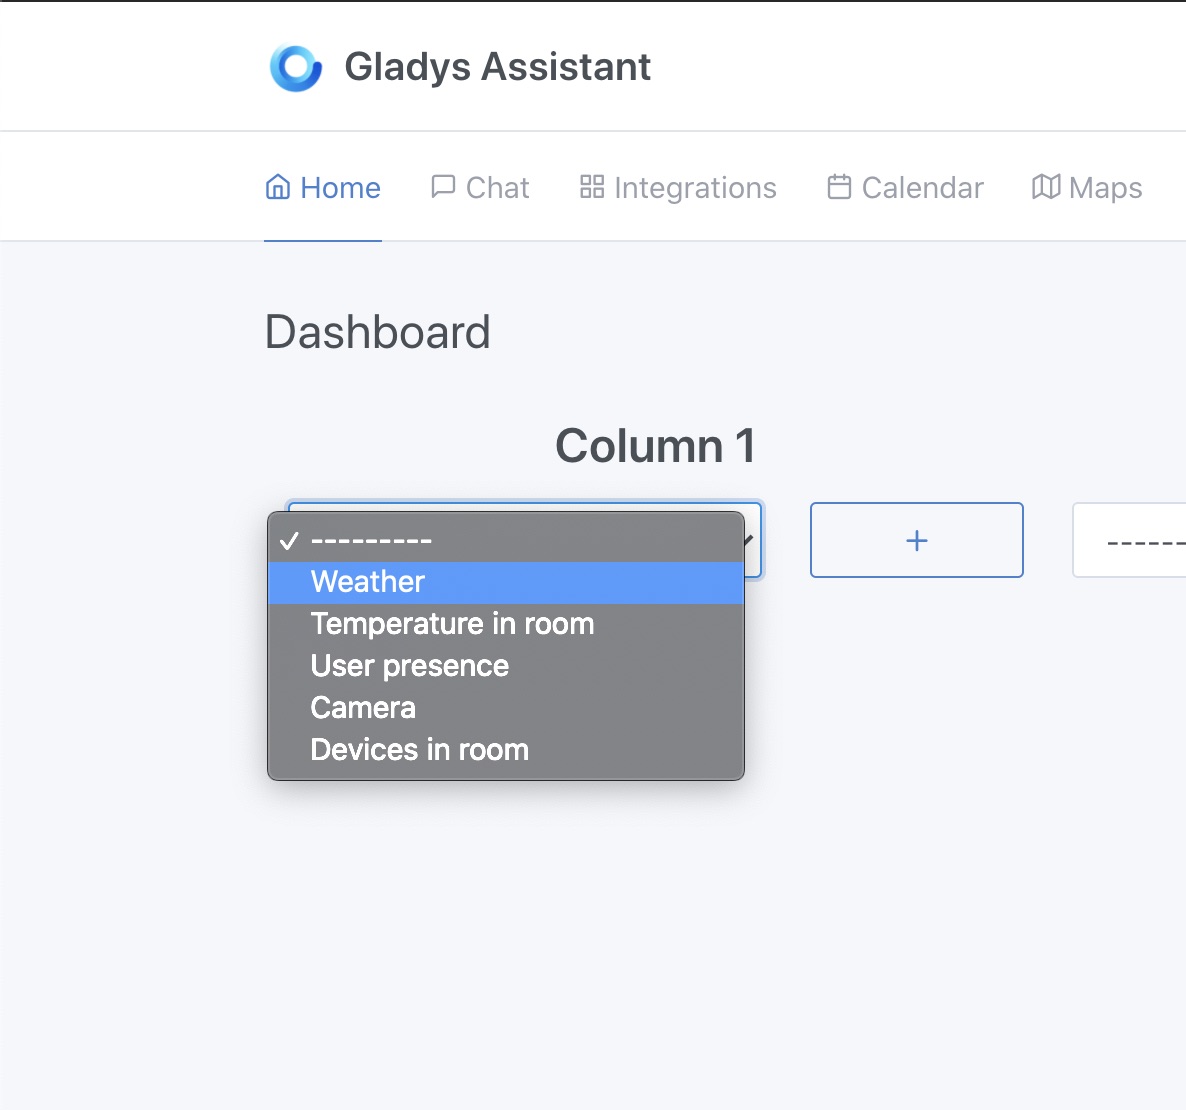This screenshot has width=1186, height=1110.
Task: Choose Devices in room from dropdown
Action: [x=418, y=749]
